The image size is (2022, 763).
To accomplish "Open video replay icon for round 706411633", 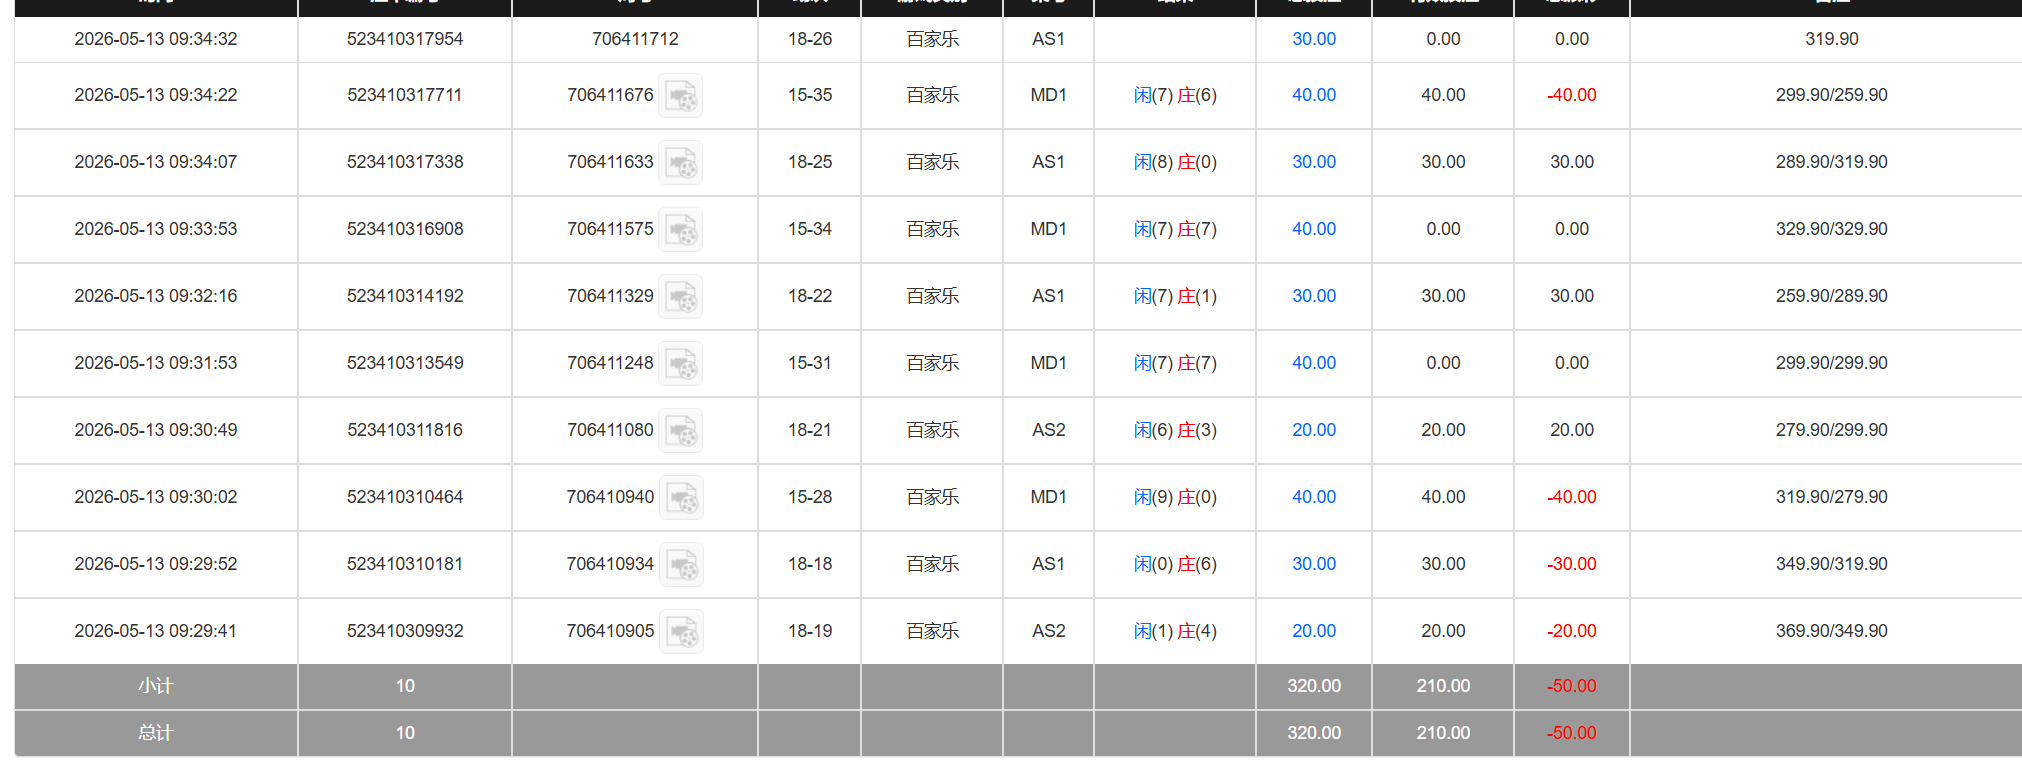I will [681, 163].
